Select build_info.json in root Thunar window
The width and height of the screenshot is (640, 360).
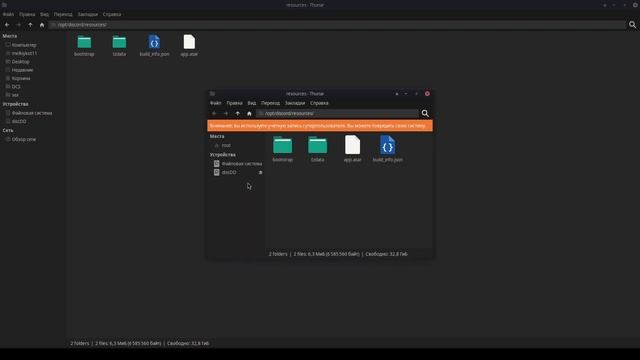pyautogui.click(x=388, y=149)
